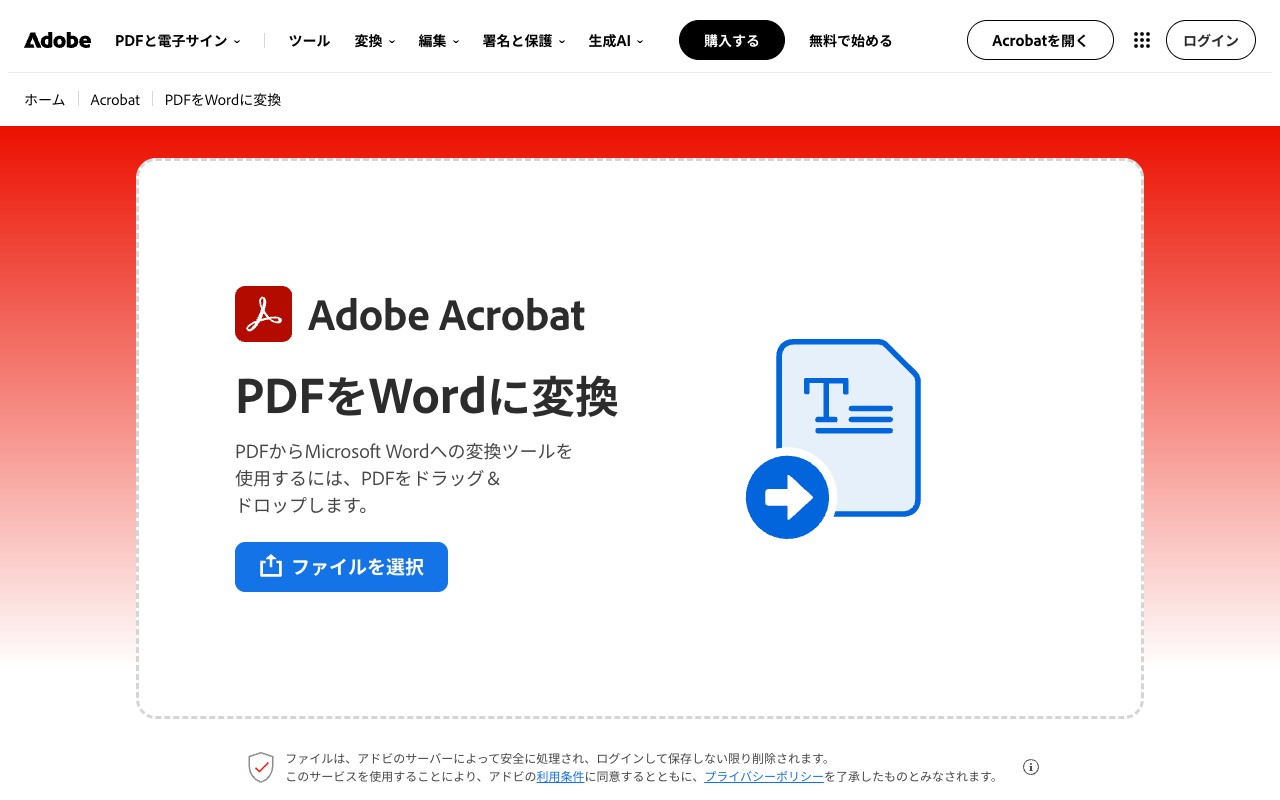The width and height of the screenshot is (1280, 800).
Task: Click the red Acrobat PDF logo icon
Action: [x=264, y=314]
